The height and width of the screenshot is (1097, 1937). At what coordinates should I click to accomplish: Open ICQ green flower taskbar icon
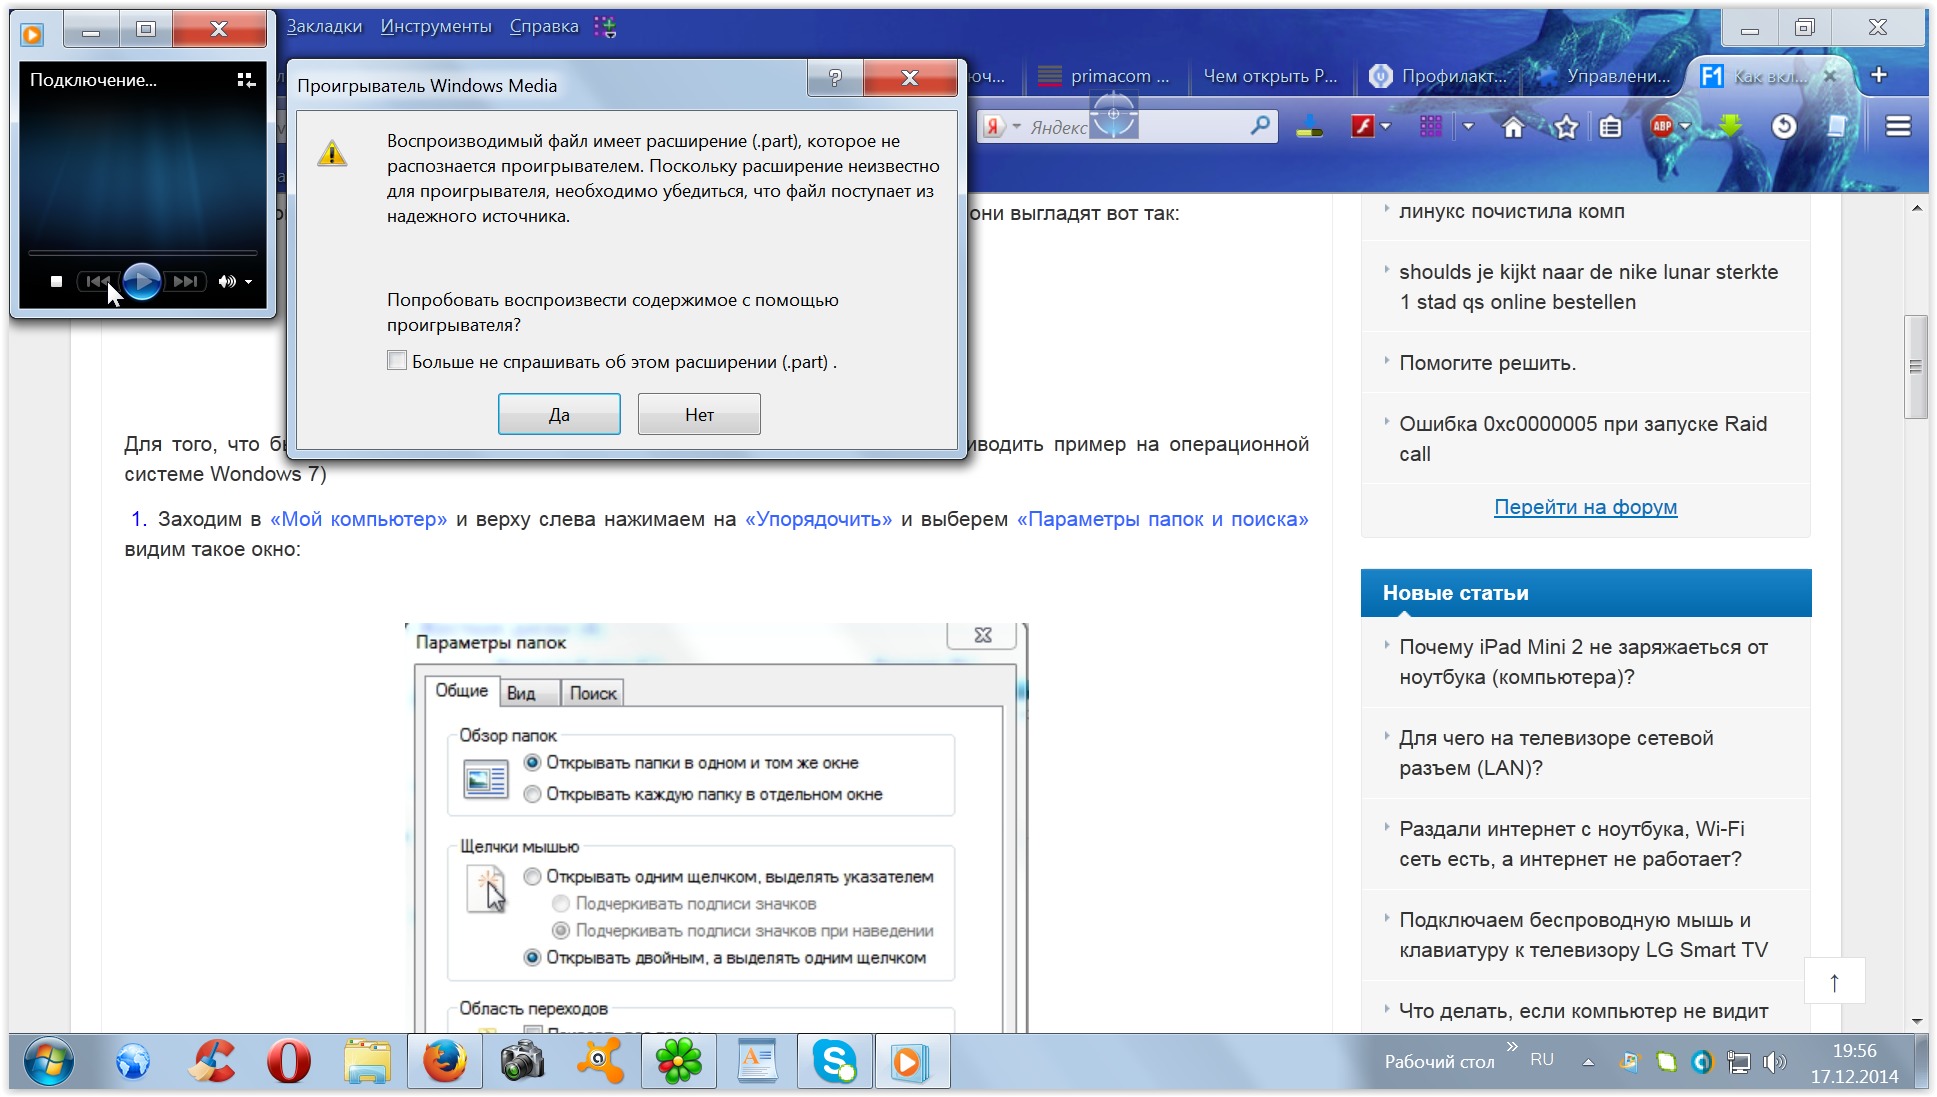pos(678,1062)
